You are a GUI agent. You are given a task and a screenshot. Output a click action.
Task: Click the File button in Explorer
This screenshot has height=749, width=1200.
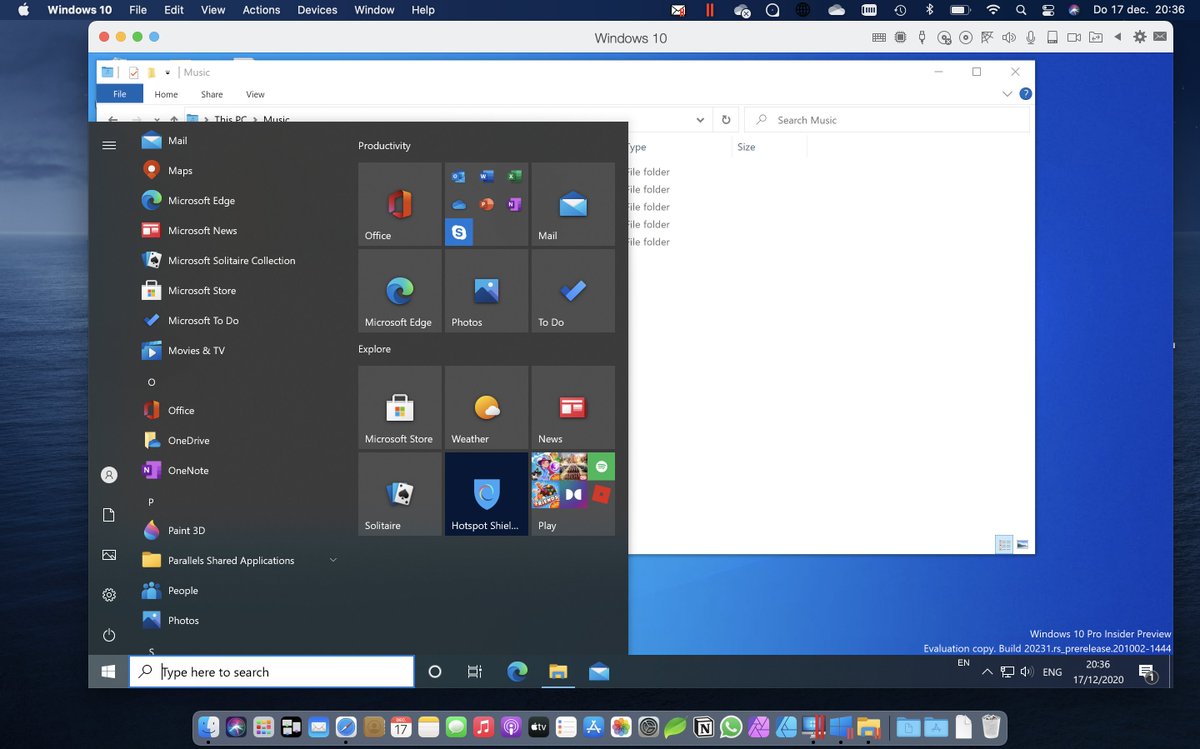point(120,94)
